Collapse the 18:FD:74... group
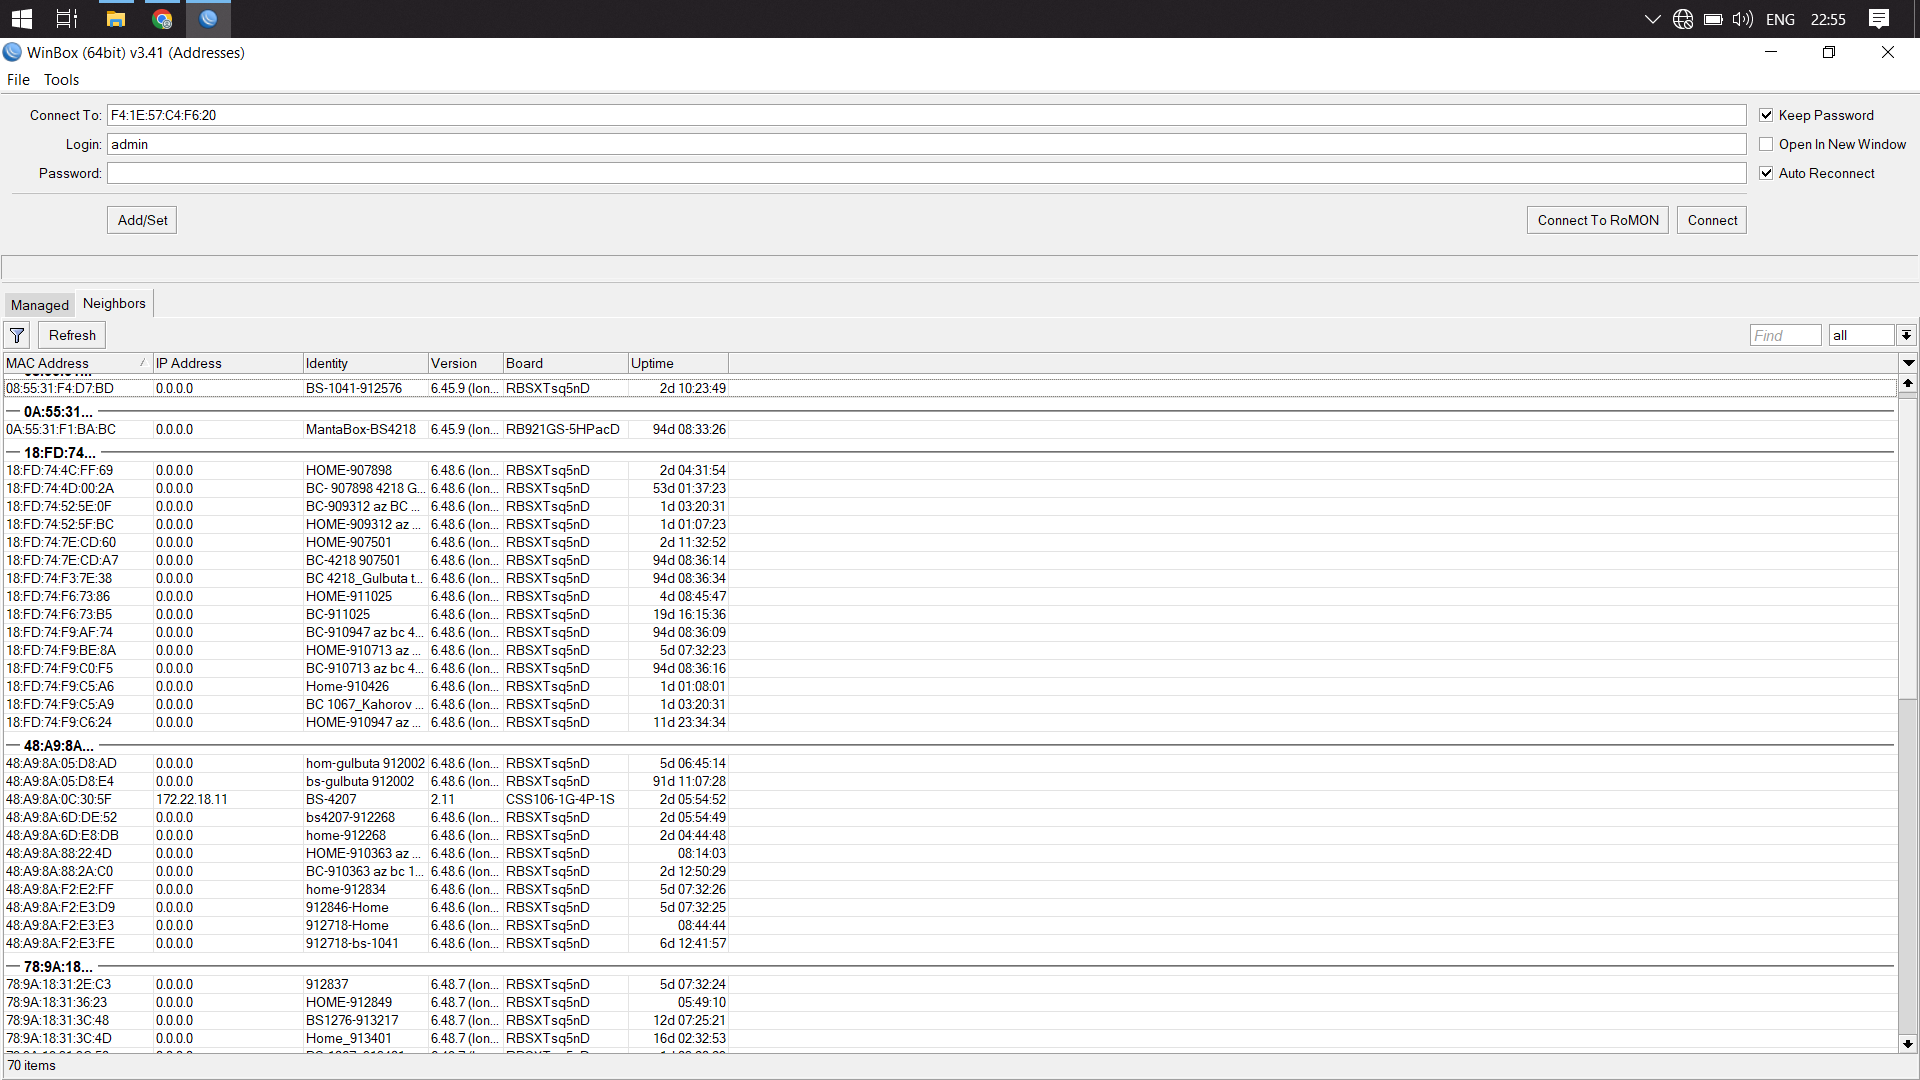Screen dimensions: 1920x1080 coord(13,452)
